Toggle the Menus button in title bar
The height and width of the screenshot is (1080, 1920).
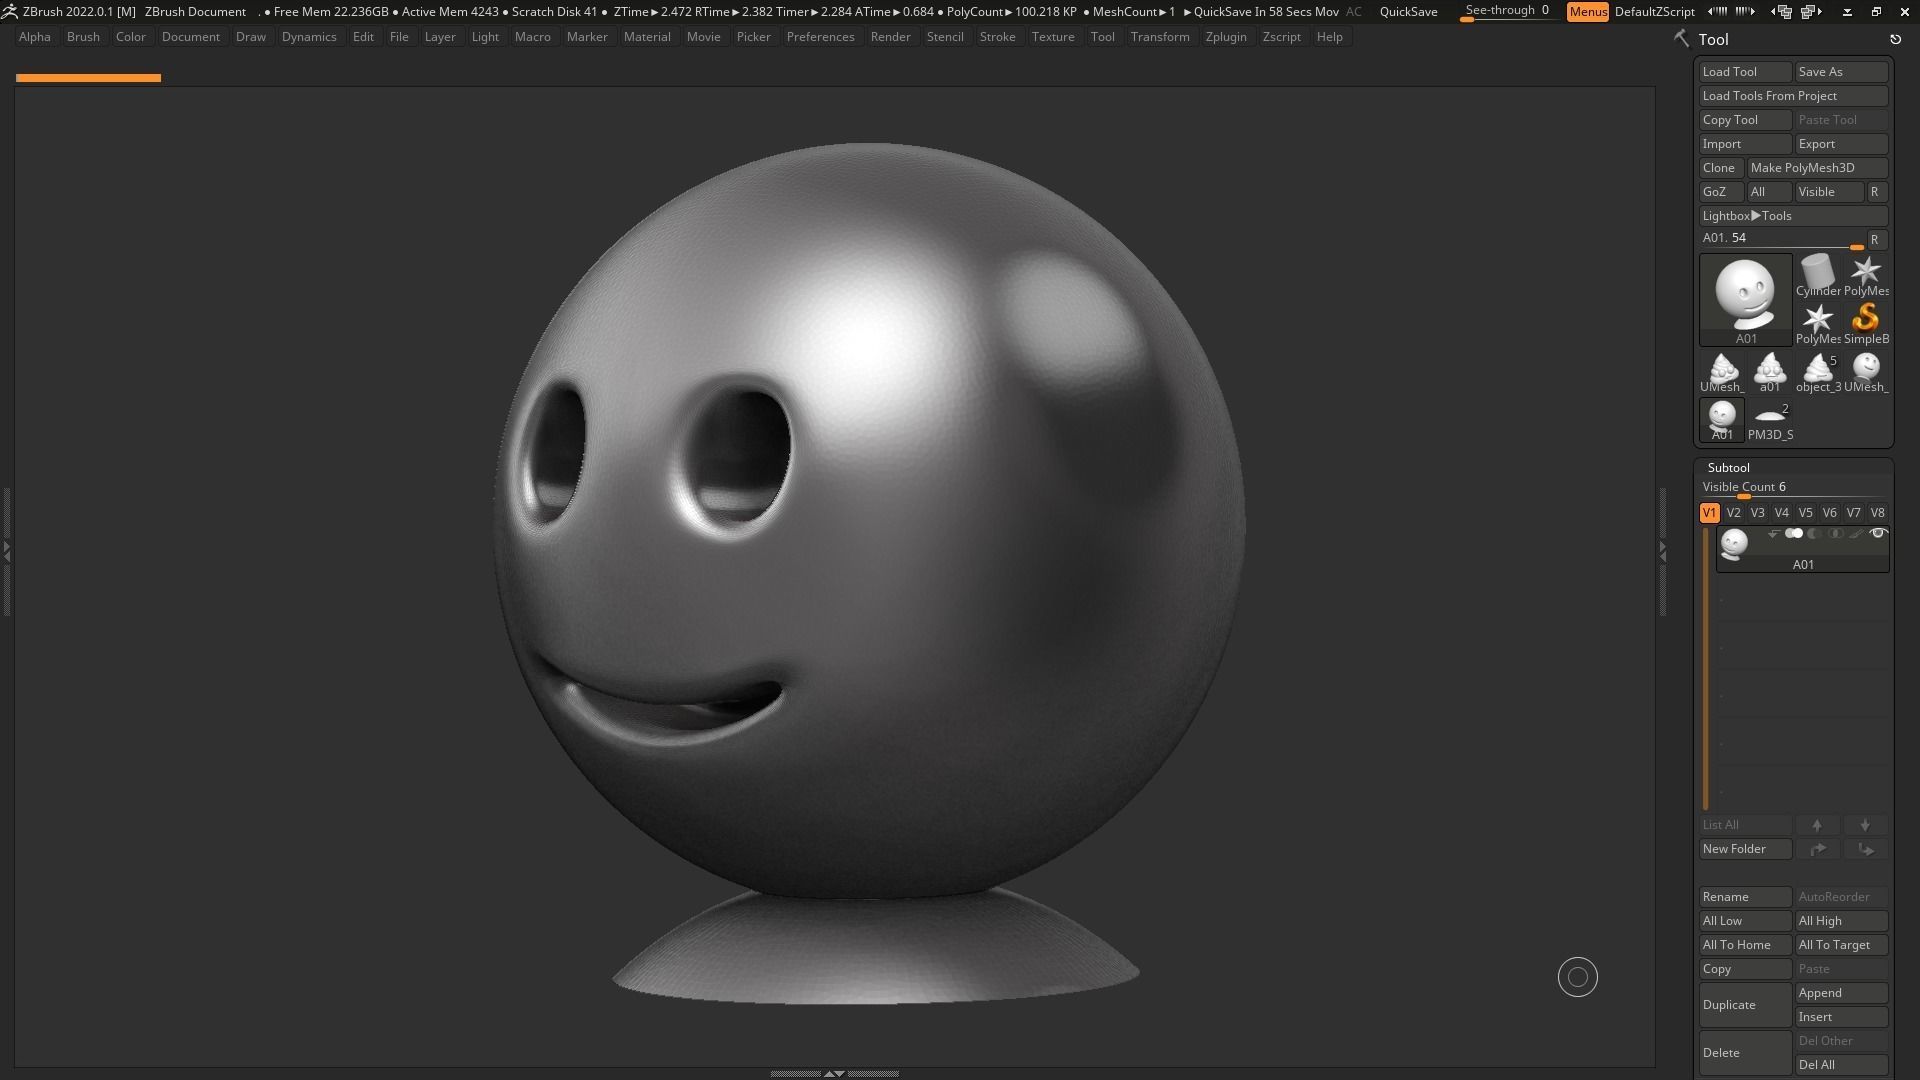point(1588,12)
